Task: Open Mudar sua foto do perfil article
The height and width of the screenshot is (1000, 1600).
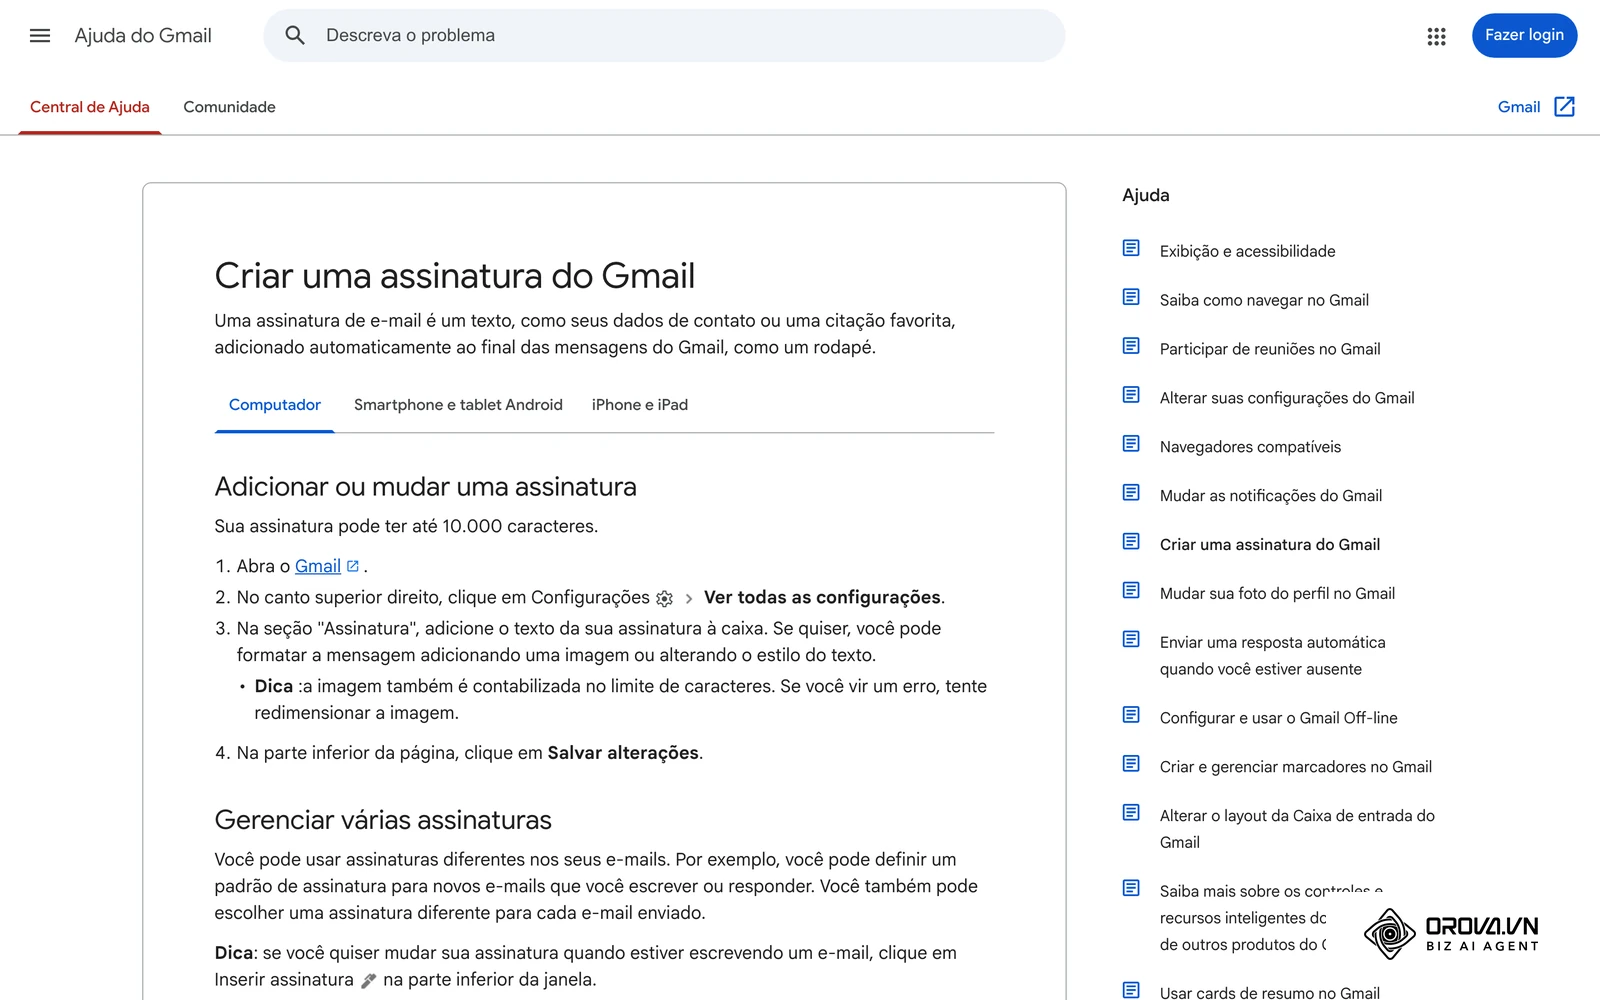Action: [x=1277, y=594]
